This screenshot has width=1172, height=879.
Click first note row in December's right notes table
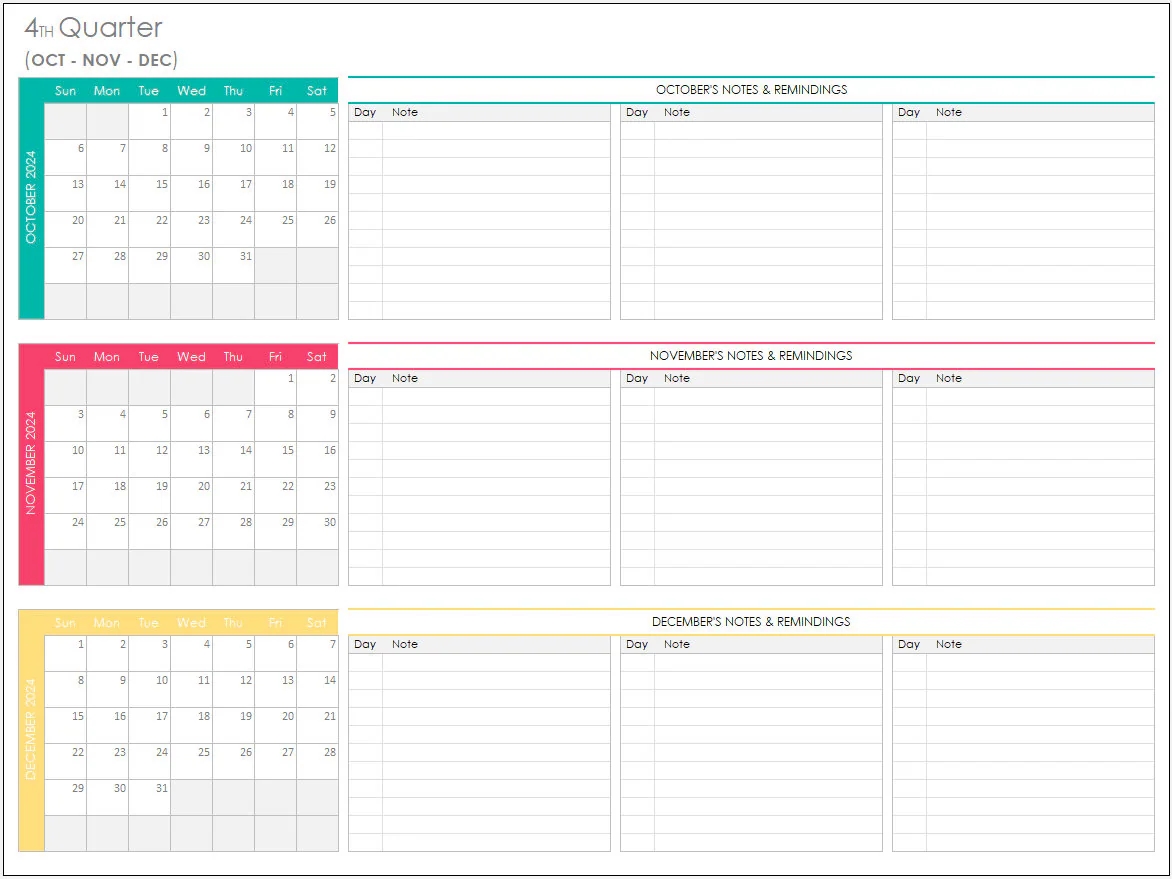[1039, 663]
